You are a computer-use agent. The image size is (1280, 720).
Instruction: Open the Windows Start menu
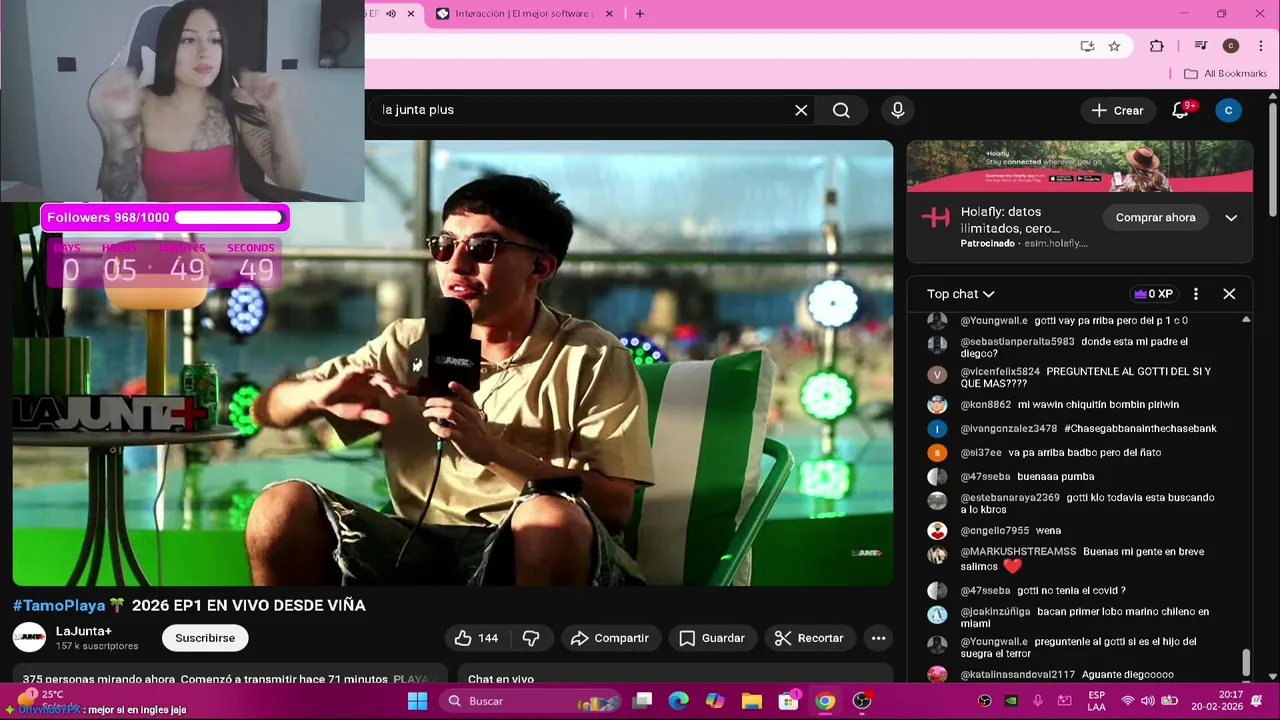pyautogui.click(x=418, y=701)
